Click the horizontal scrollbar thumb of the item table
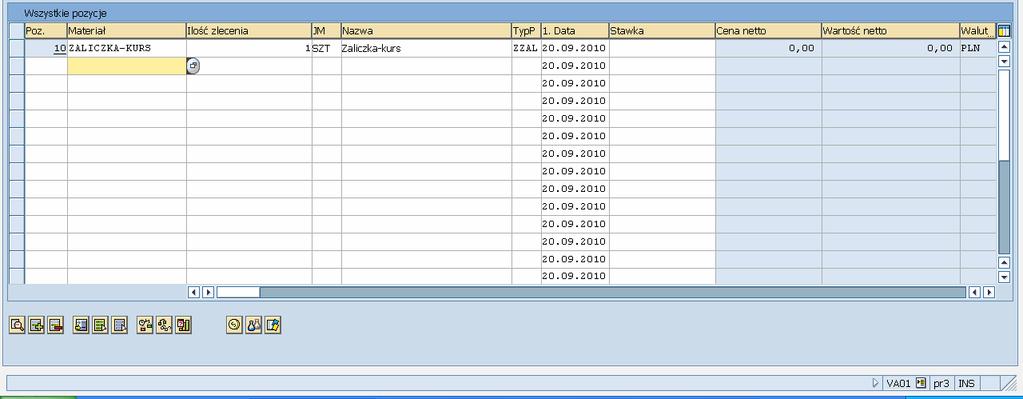Image resolution: width=1023 pixels, height=399 pixels. coord(238,292)
